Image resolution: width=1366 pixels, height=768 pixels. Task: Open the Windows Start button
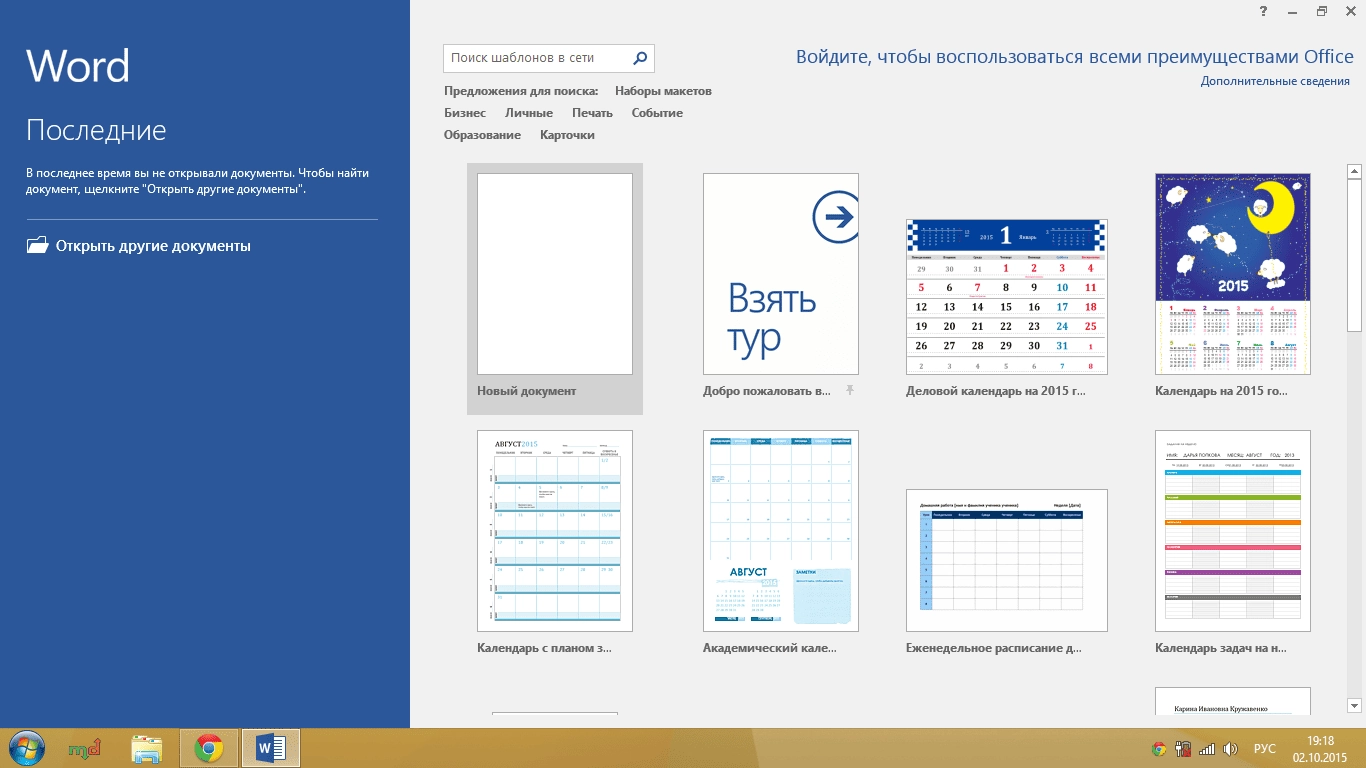point(27,748)
